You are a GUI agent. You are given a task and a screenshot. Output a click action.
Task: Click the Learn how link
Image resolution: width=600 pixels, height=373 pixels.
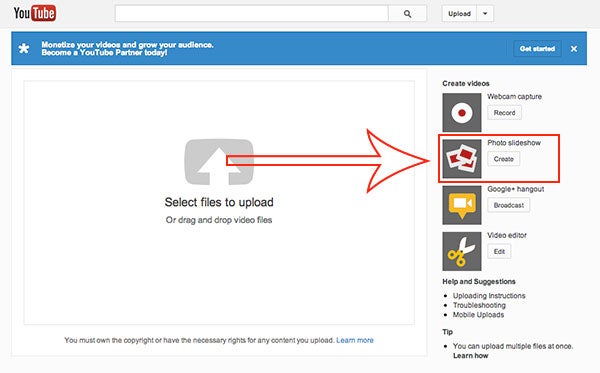[471, 356]
